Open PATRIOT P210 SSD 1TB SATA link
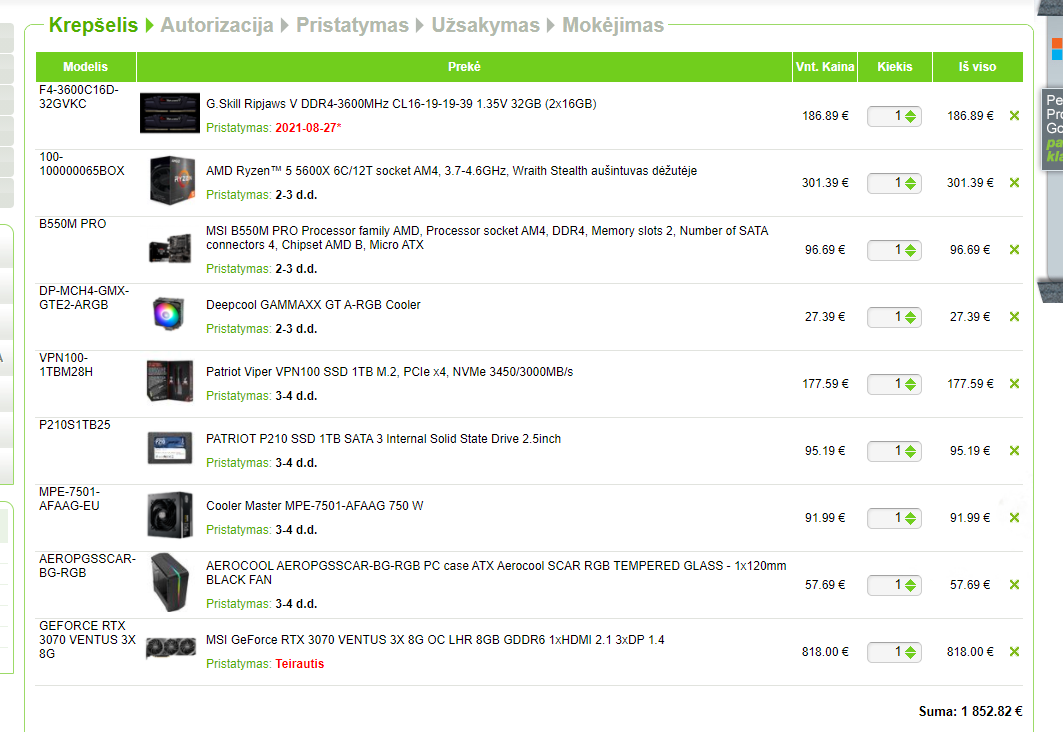The height and width of the screenshot is (732, 1063). (x=384, y=439)
